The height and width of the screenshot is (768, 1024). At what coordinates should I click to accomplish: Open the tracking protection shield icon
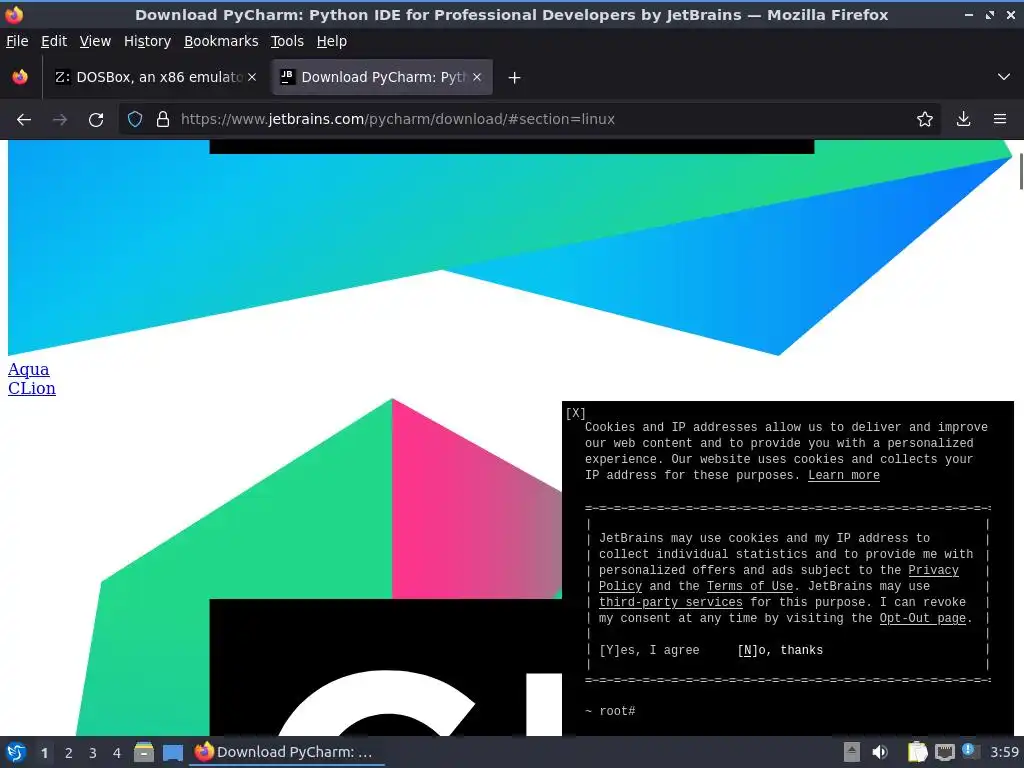pos(135,120)
